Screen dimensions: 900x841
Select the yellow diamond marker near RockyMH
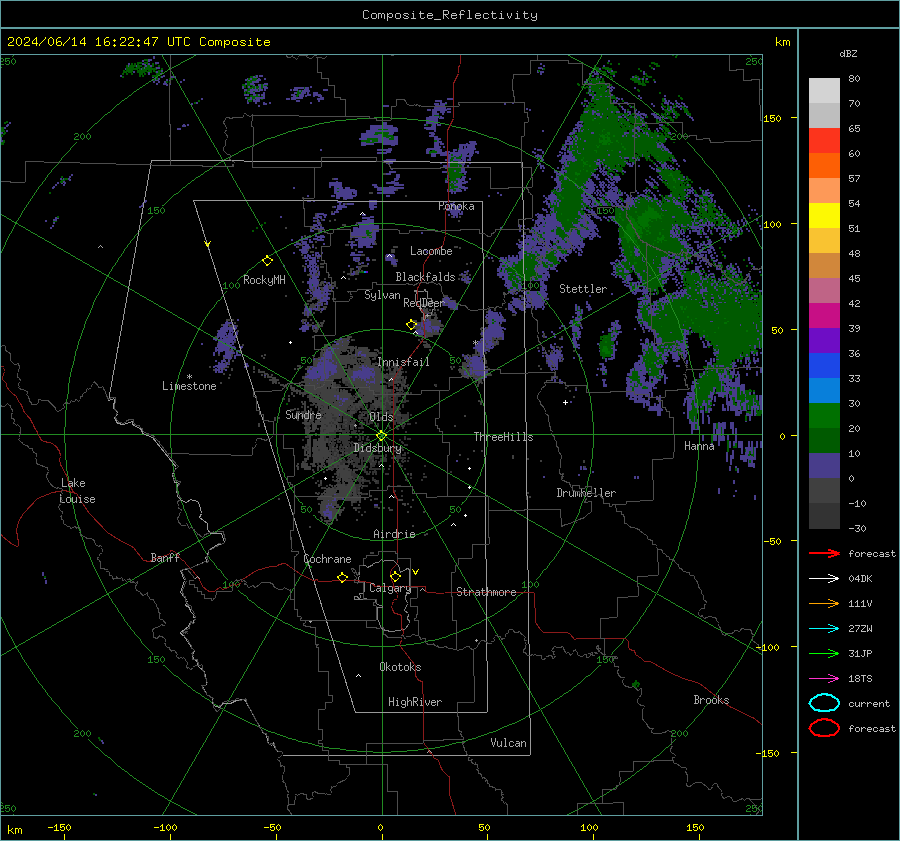pyautogui.click(x=267, y=261)
